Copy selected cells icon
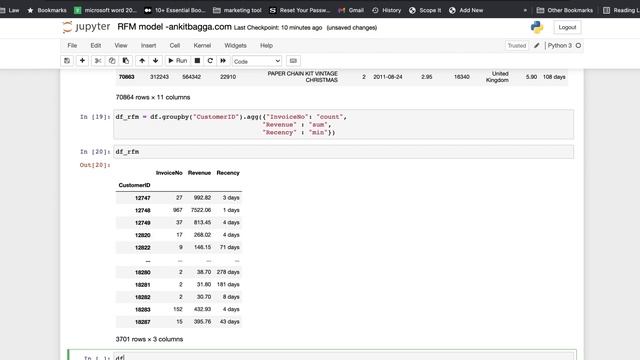The width and height of the screenshot is (640, 360). (x=112, y=61)
